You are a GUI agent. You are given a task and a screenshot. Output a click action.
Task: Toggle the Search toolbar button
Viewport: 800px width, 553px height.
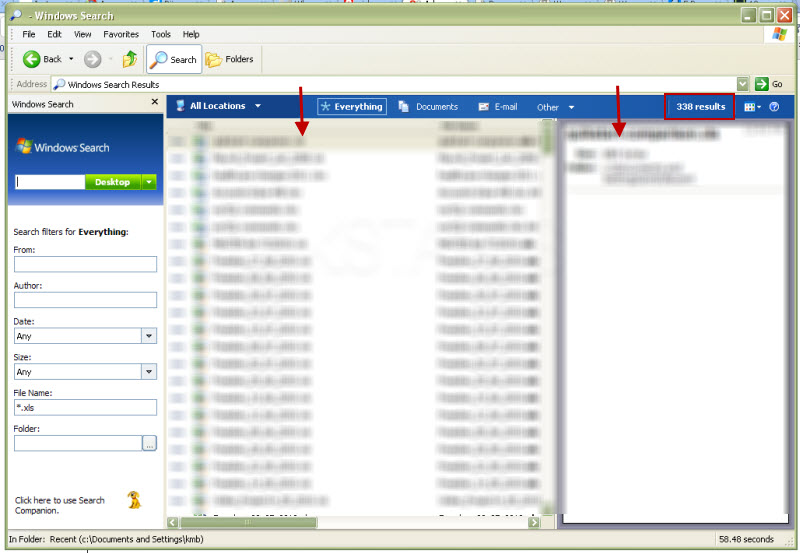pyautogui.click(x=174, y=59)
